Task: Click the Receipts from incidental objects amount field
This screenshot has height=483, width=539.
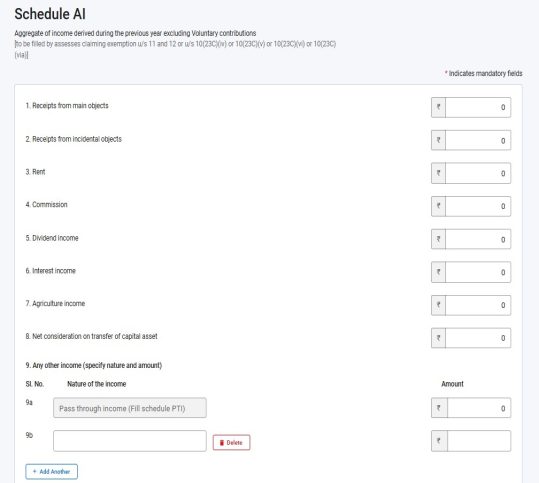Action: coord(478,140)
